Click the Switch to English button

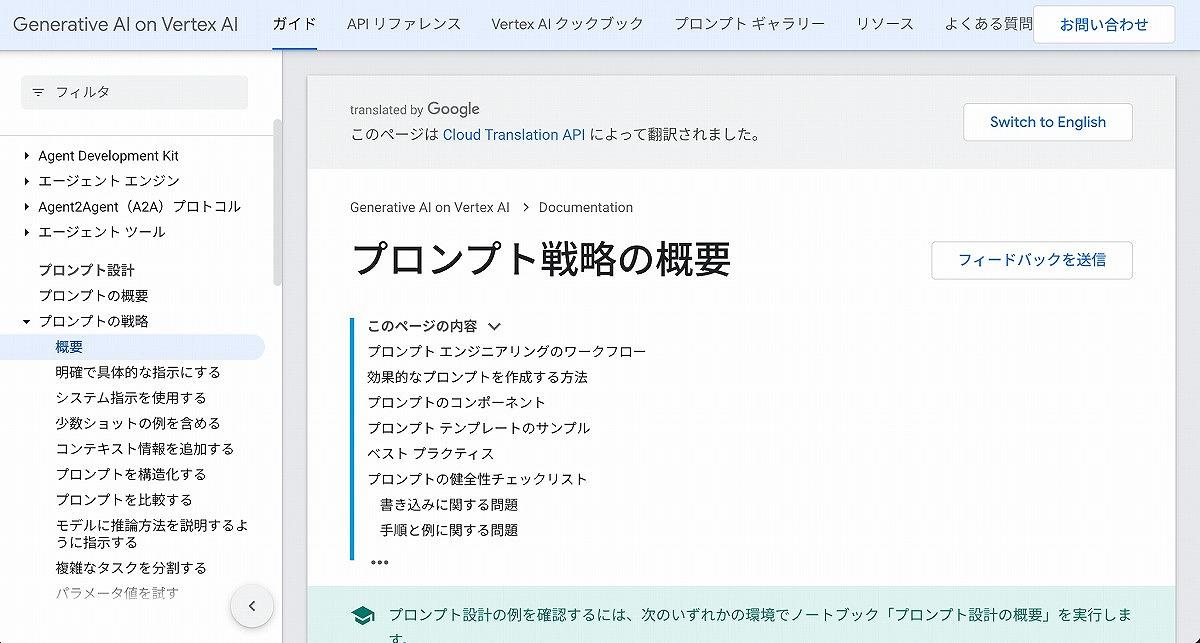coord(1047,122)
